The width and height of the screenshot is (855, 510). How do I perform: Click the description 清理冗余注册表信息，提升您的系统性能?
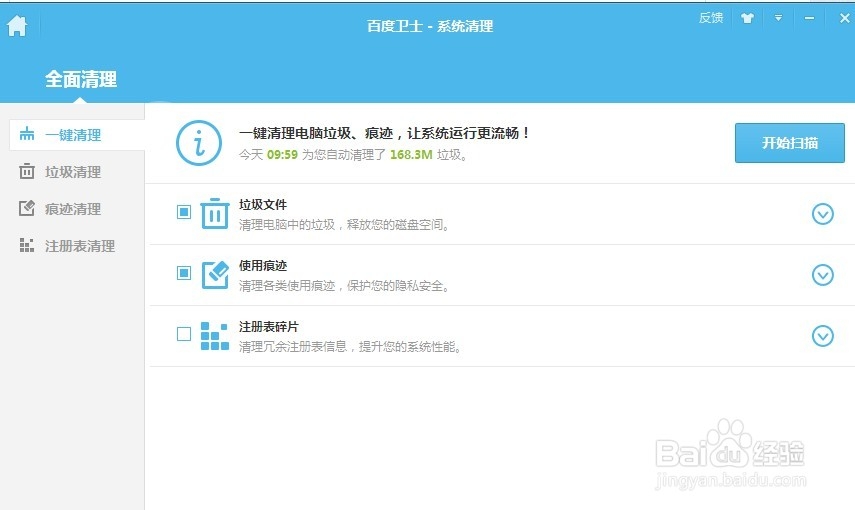click(x=350, y=347)
